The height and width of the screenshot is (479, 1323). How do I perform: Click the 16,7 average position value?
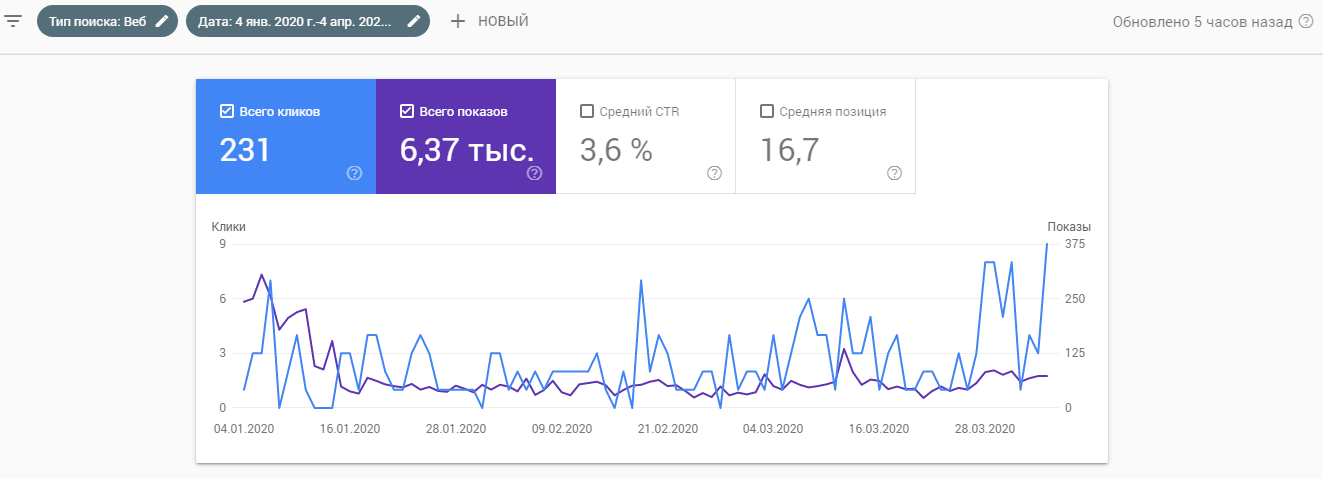[x=790, y=150]
